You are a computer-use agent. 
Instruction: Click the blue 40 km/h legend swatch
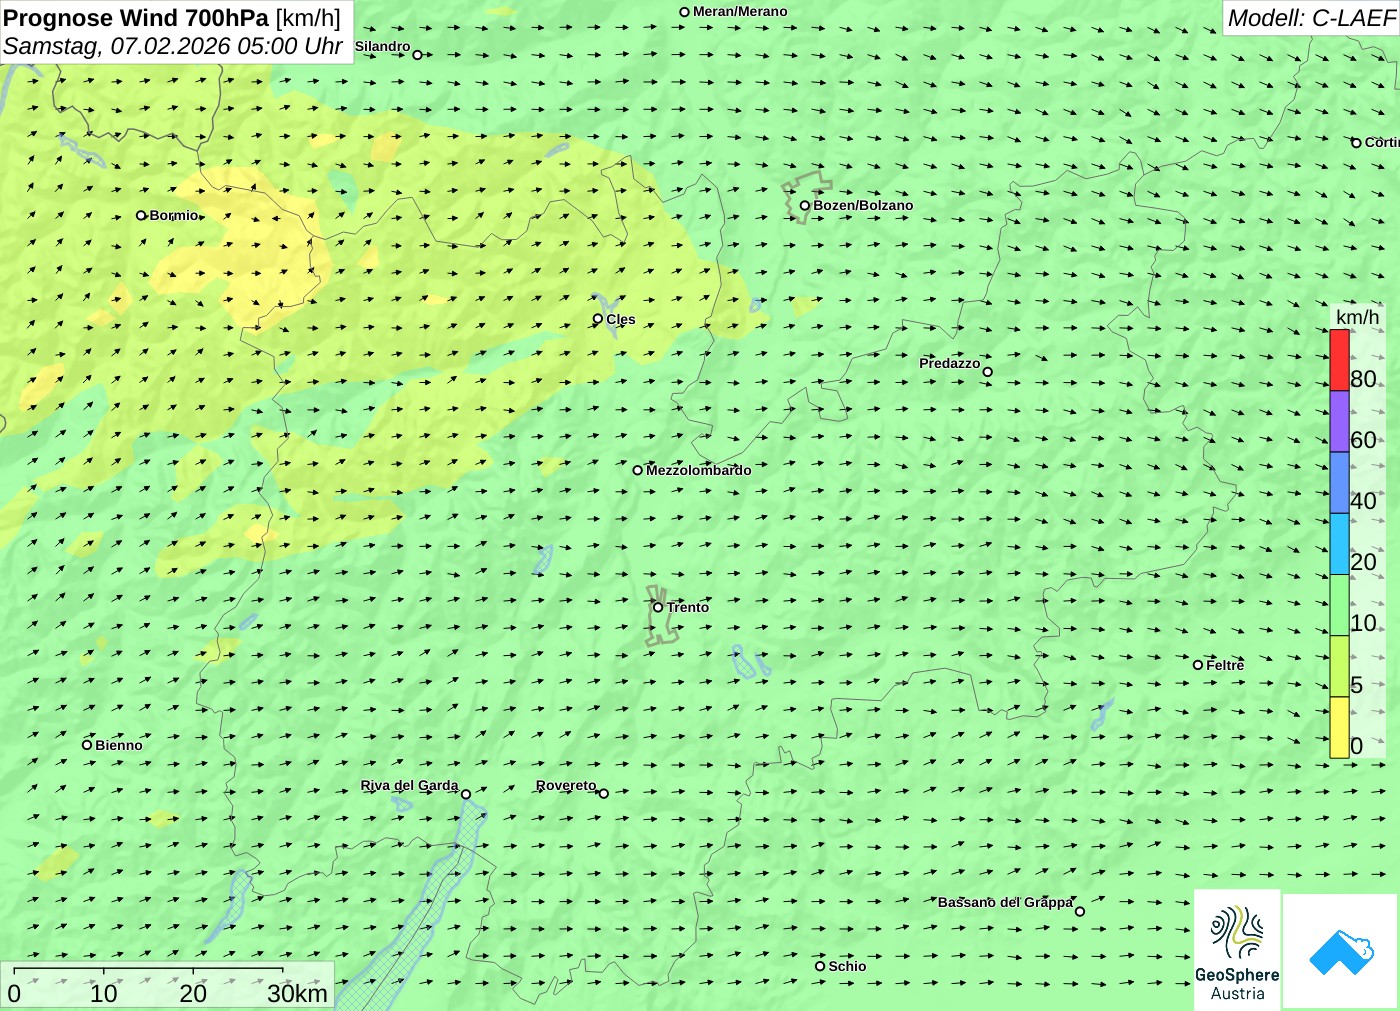(1339, 483)
